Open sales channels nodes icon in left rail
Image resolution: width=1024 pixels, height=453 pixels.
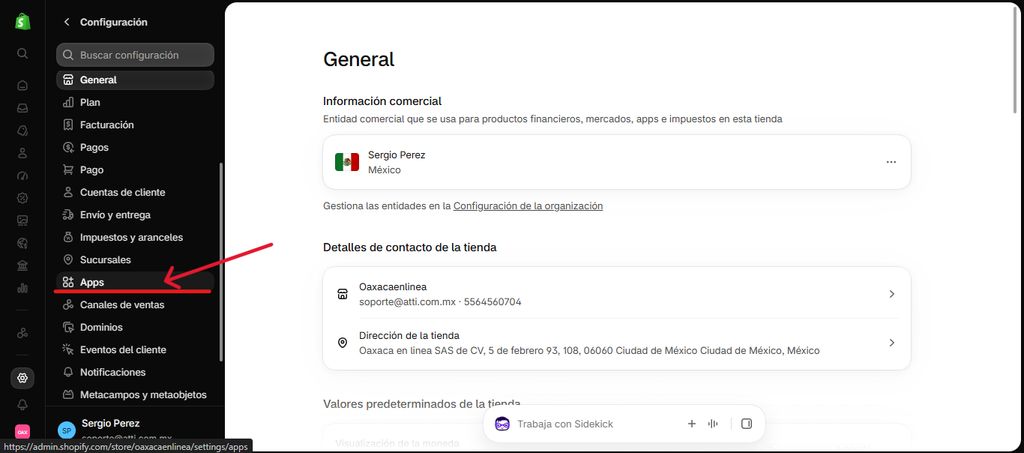click(23, 333)
